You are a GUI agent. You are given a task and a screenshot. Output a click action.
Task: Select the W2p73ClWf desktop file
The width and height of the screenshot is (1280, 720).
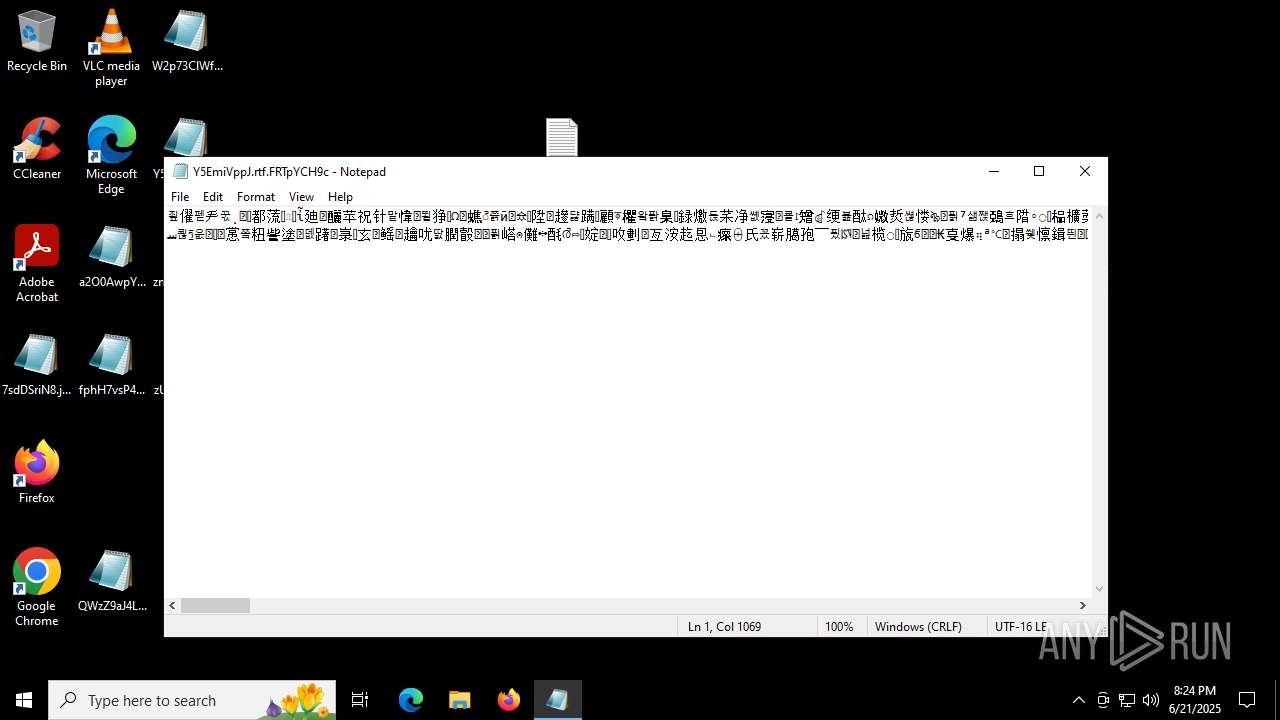tap(187, 41)
